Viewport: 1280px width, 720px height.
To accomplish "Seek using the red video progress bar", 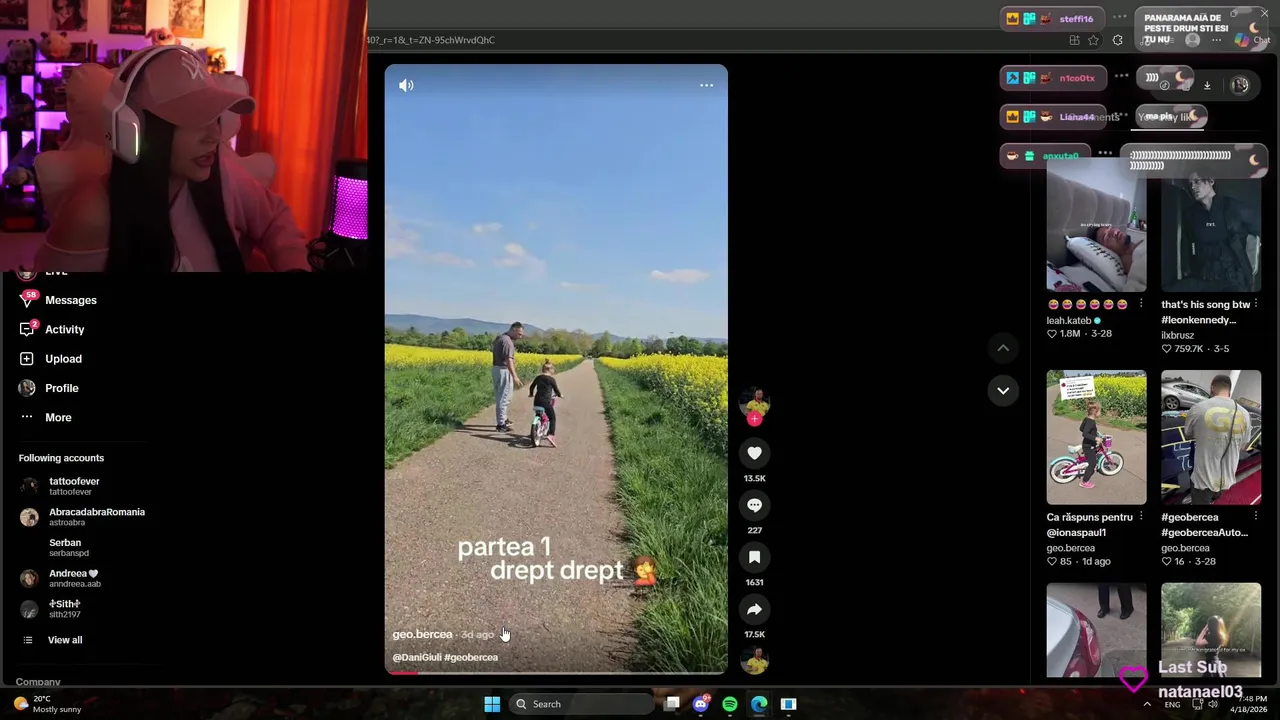I will coord(556,672).
